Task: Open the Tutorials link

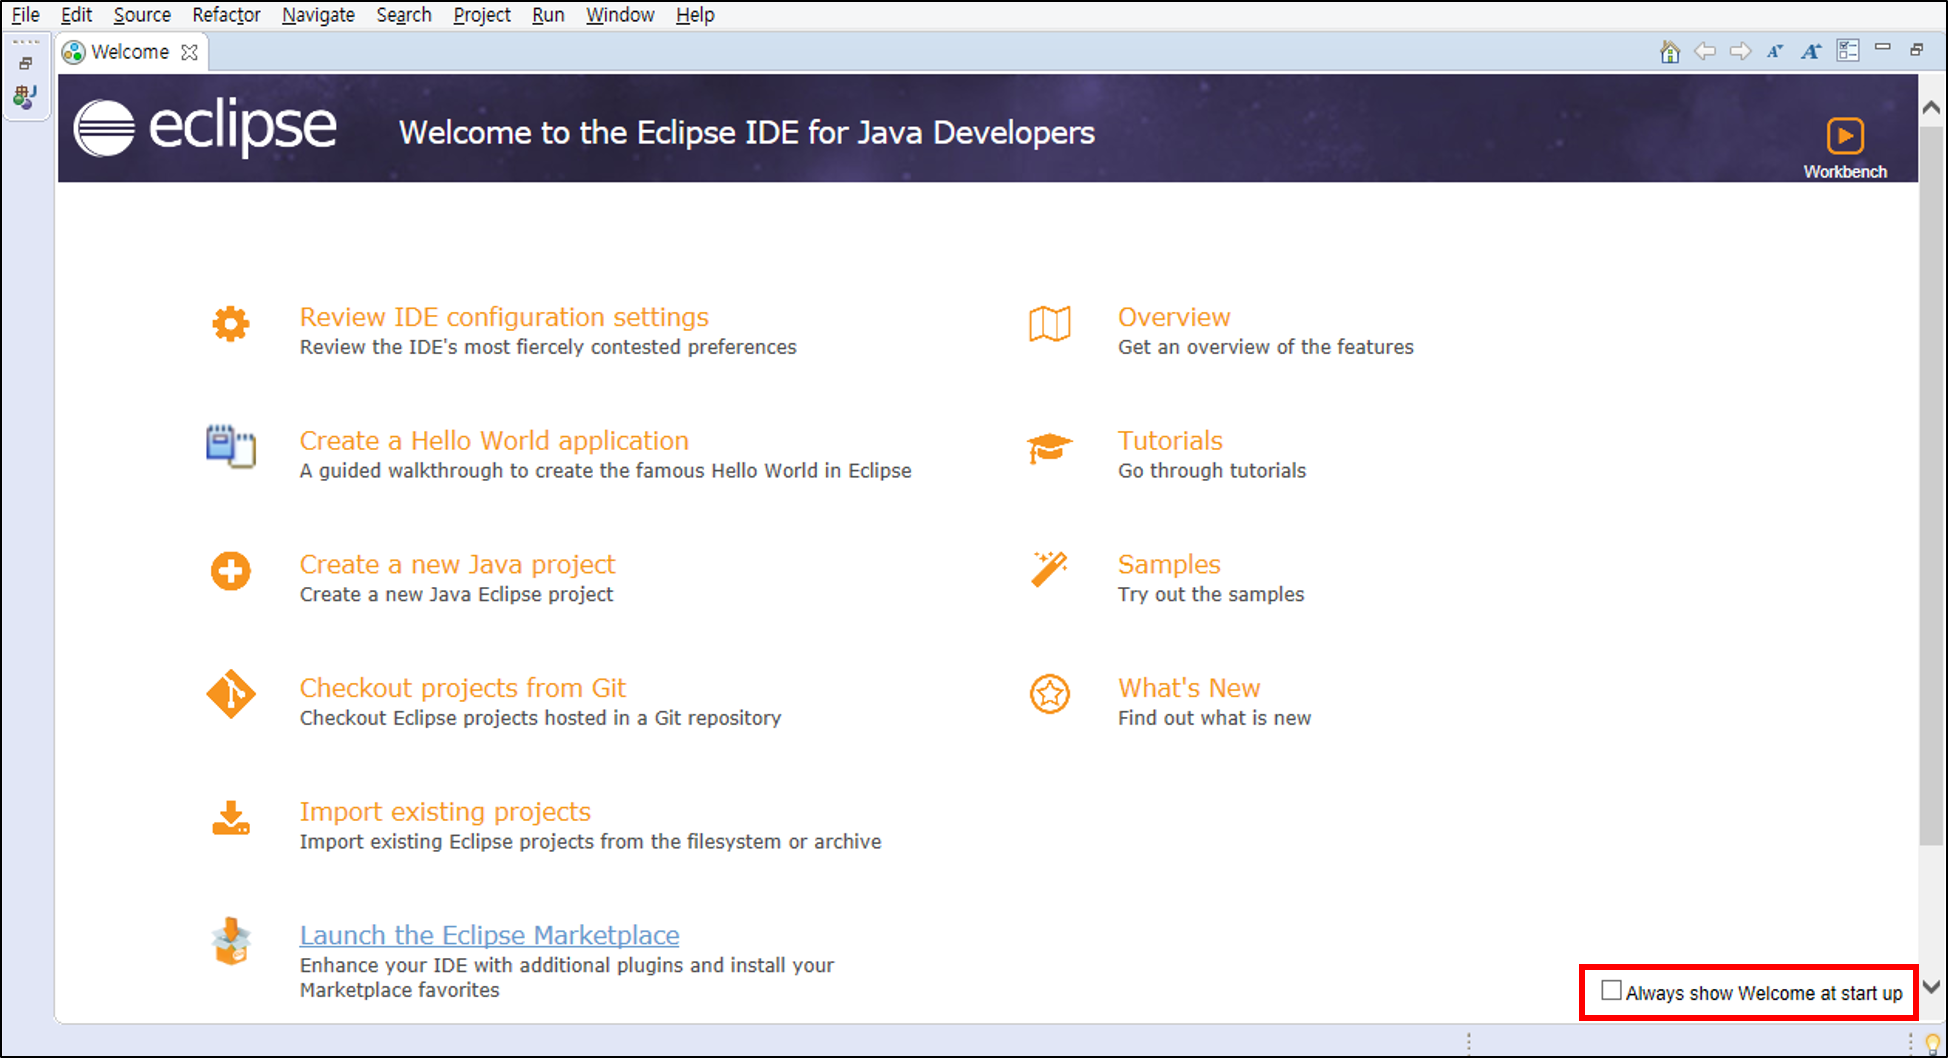Action: 1170,441
